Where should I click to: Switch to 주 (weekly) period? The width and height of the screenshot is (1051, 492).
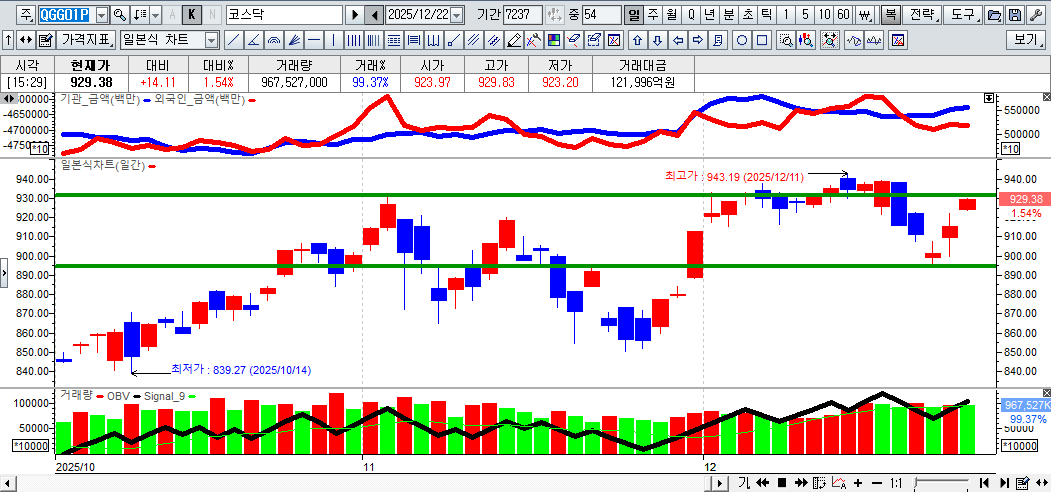(652, 15)
